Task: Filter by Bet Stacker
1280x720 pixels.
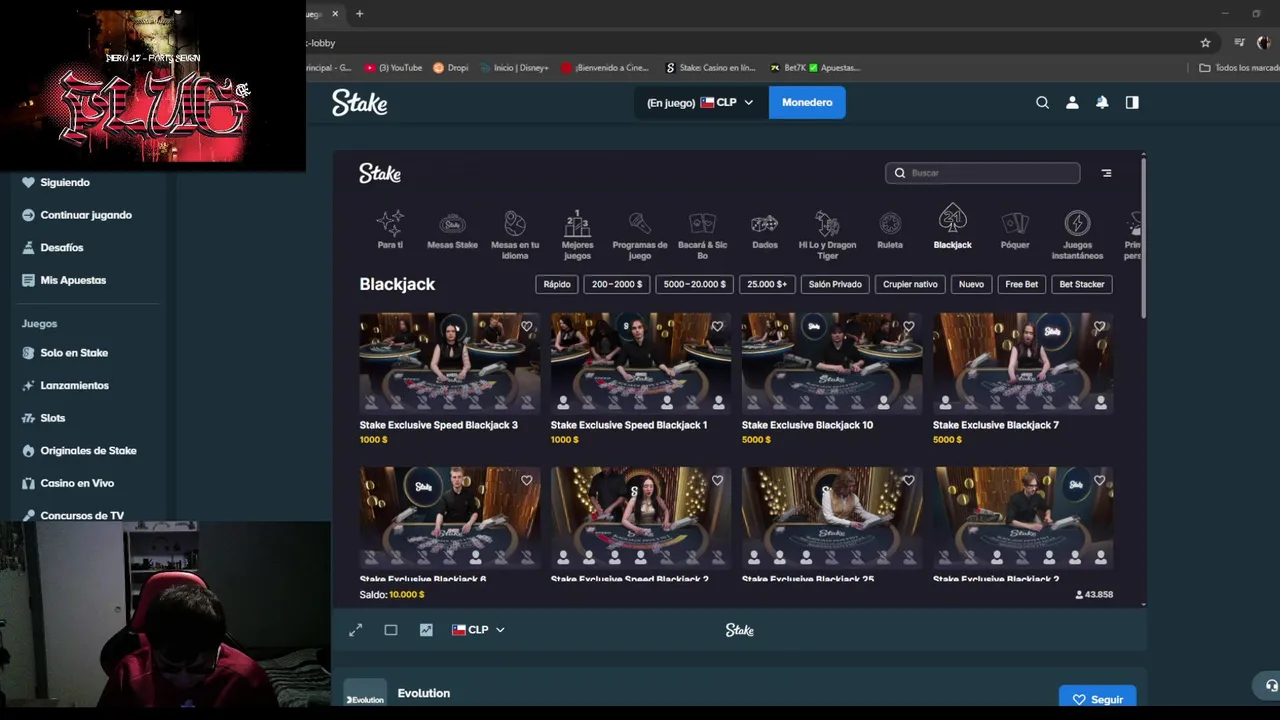Action: pos(1082,284)
